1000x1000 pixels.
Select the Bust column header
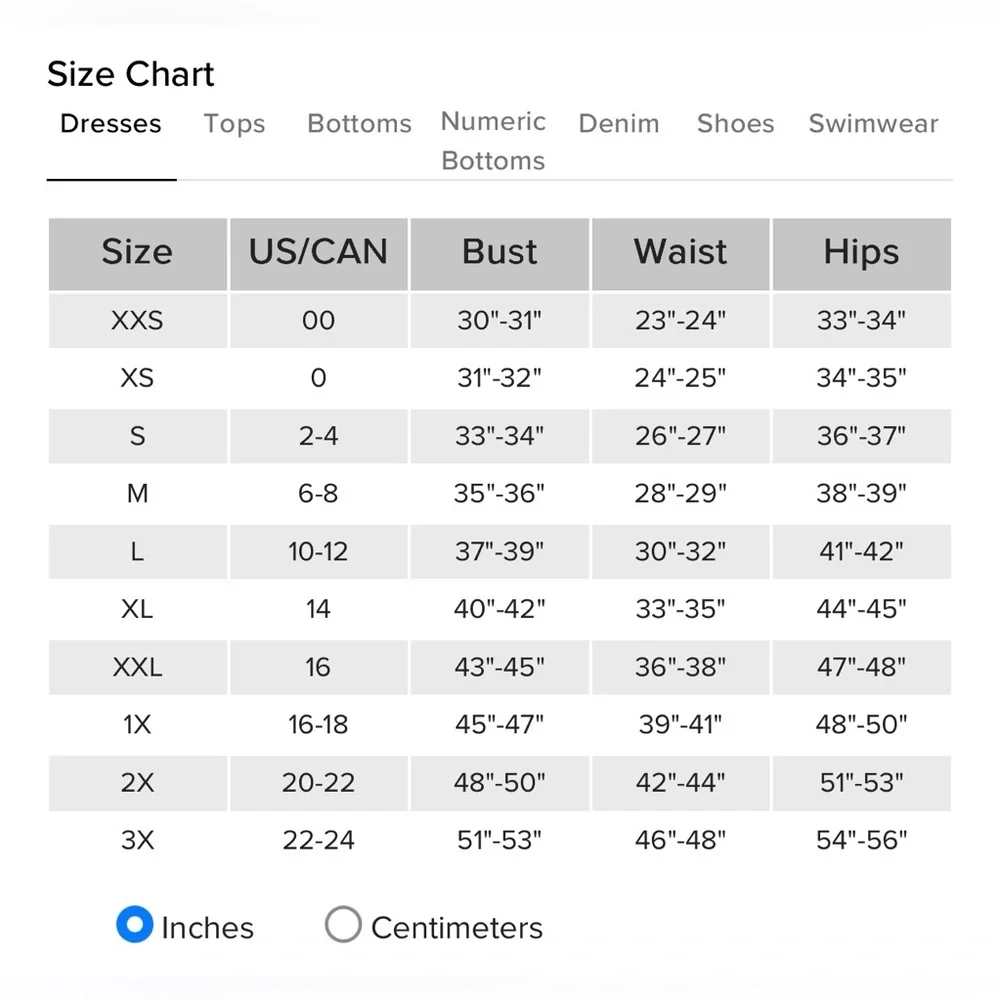pos(500,253)
